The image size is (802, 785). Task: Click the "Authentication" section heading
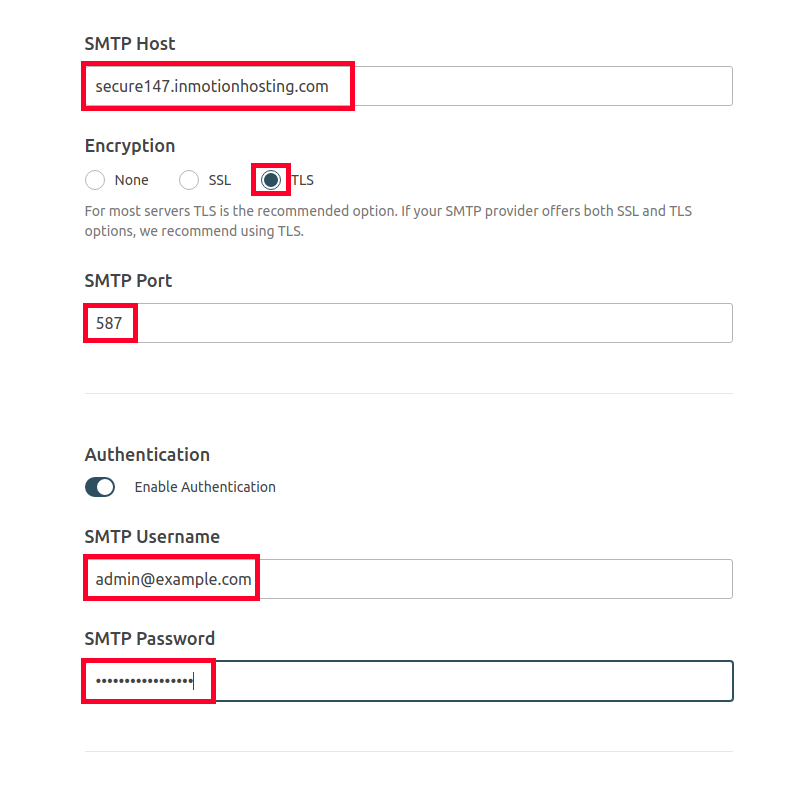(147, 455)
